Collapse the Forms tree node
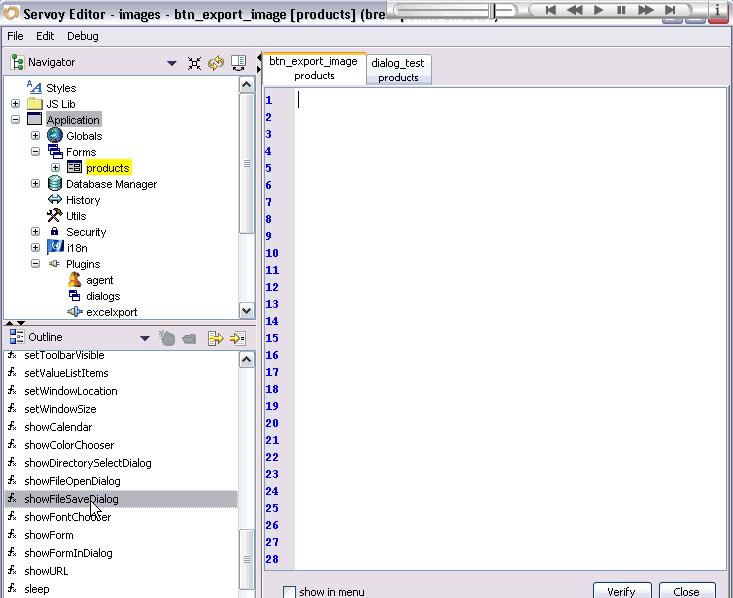 click(36, 152)
